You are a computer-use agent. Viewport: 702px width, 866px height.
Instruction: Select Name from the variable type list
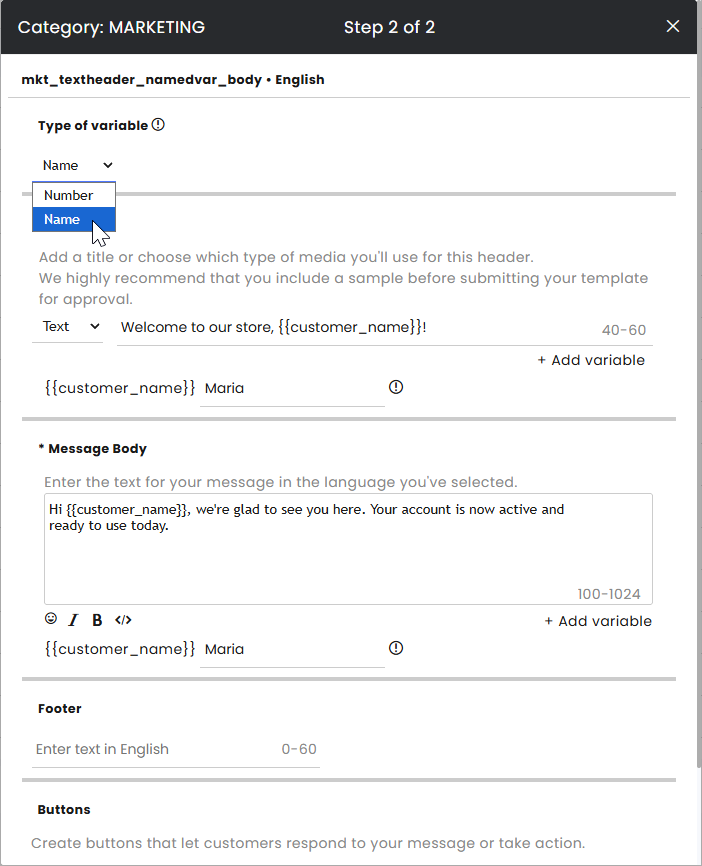click(74, 219)
